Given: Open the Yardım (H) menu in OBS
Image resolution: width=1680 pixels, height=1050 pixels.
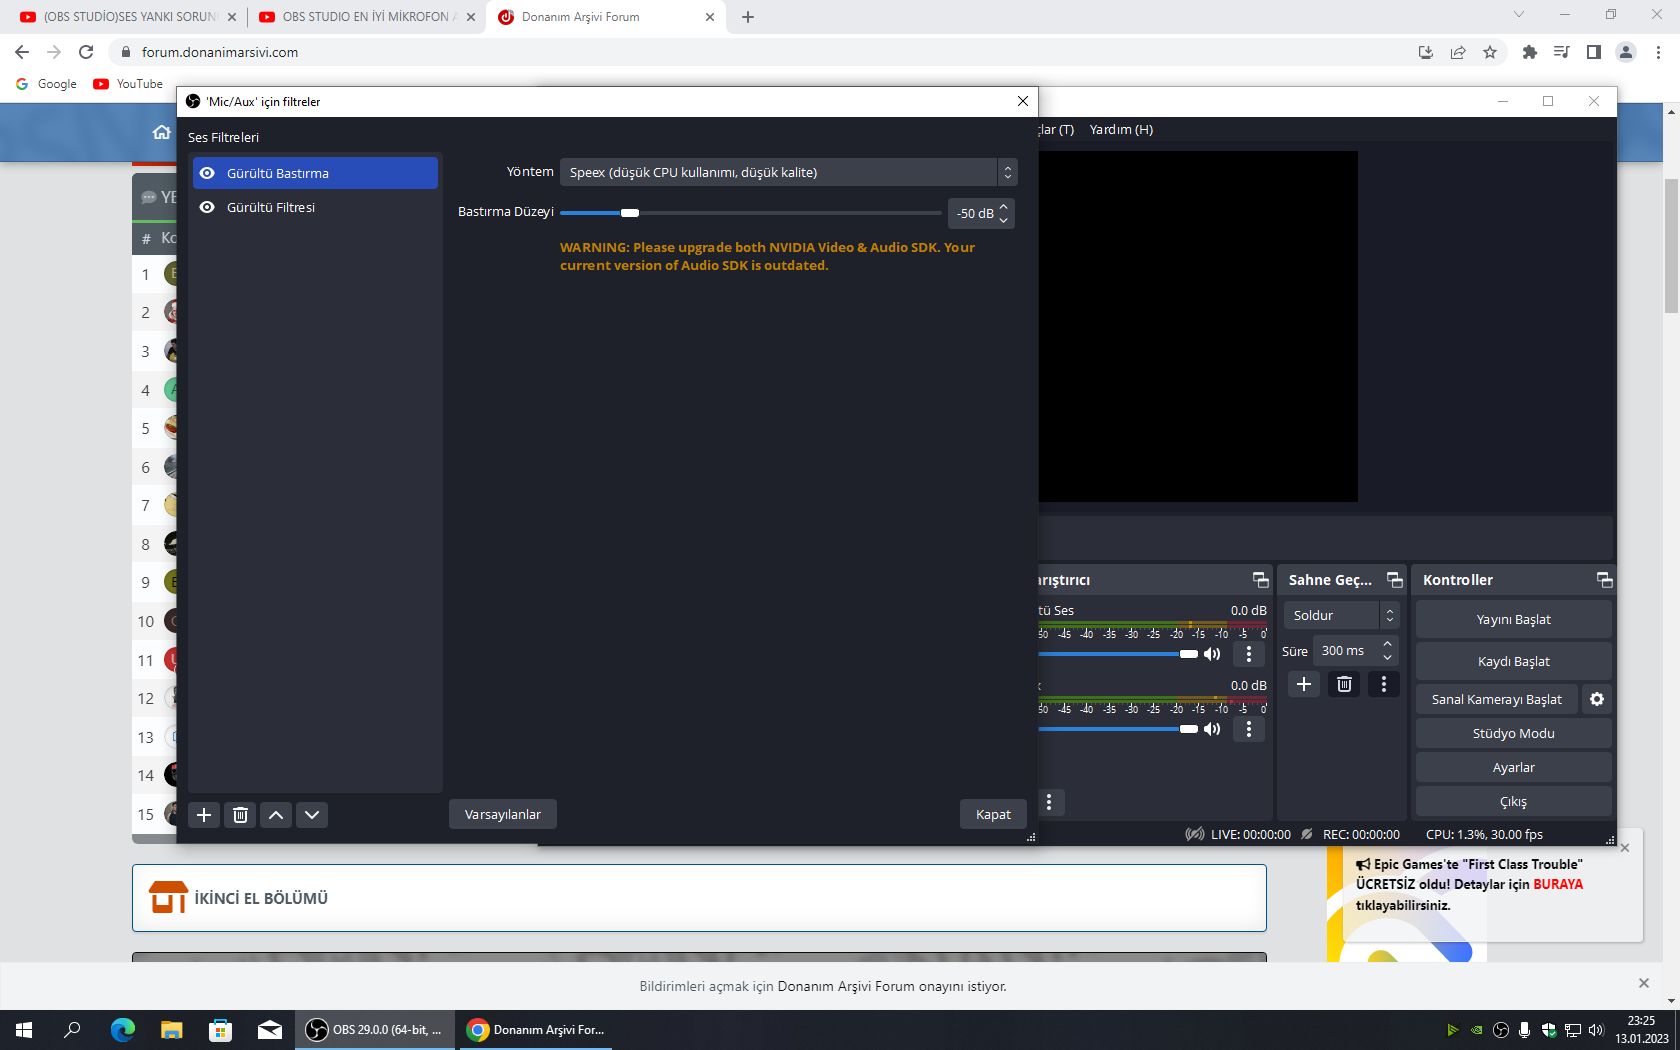Looking at the screenshot, I should (x=1121, y=130).
